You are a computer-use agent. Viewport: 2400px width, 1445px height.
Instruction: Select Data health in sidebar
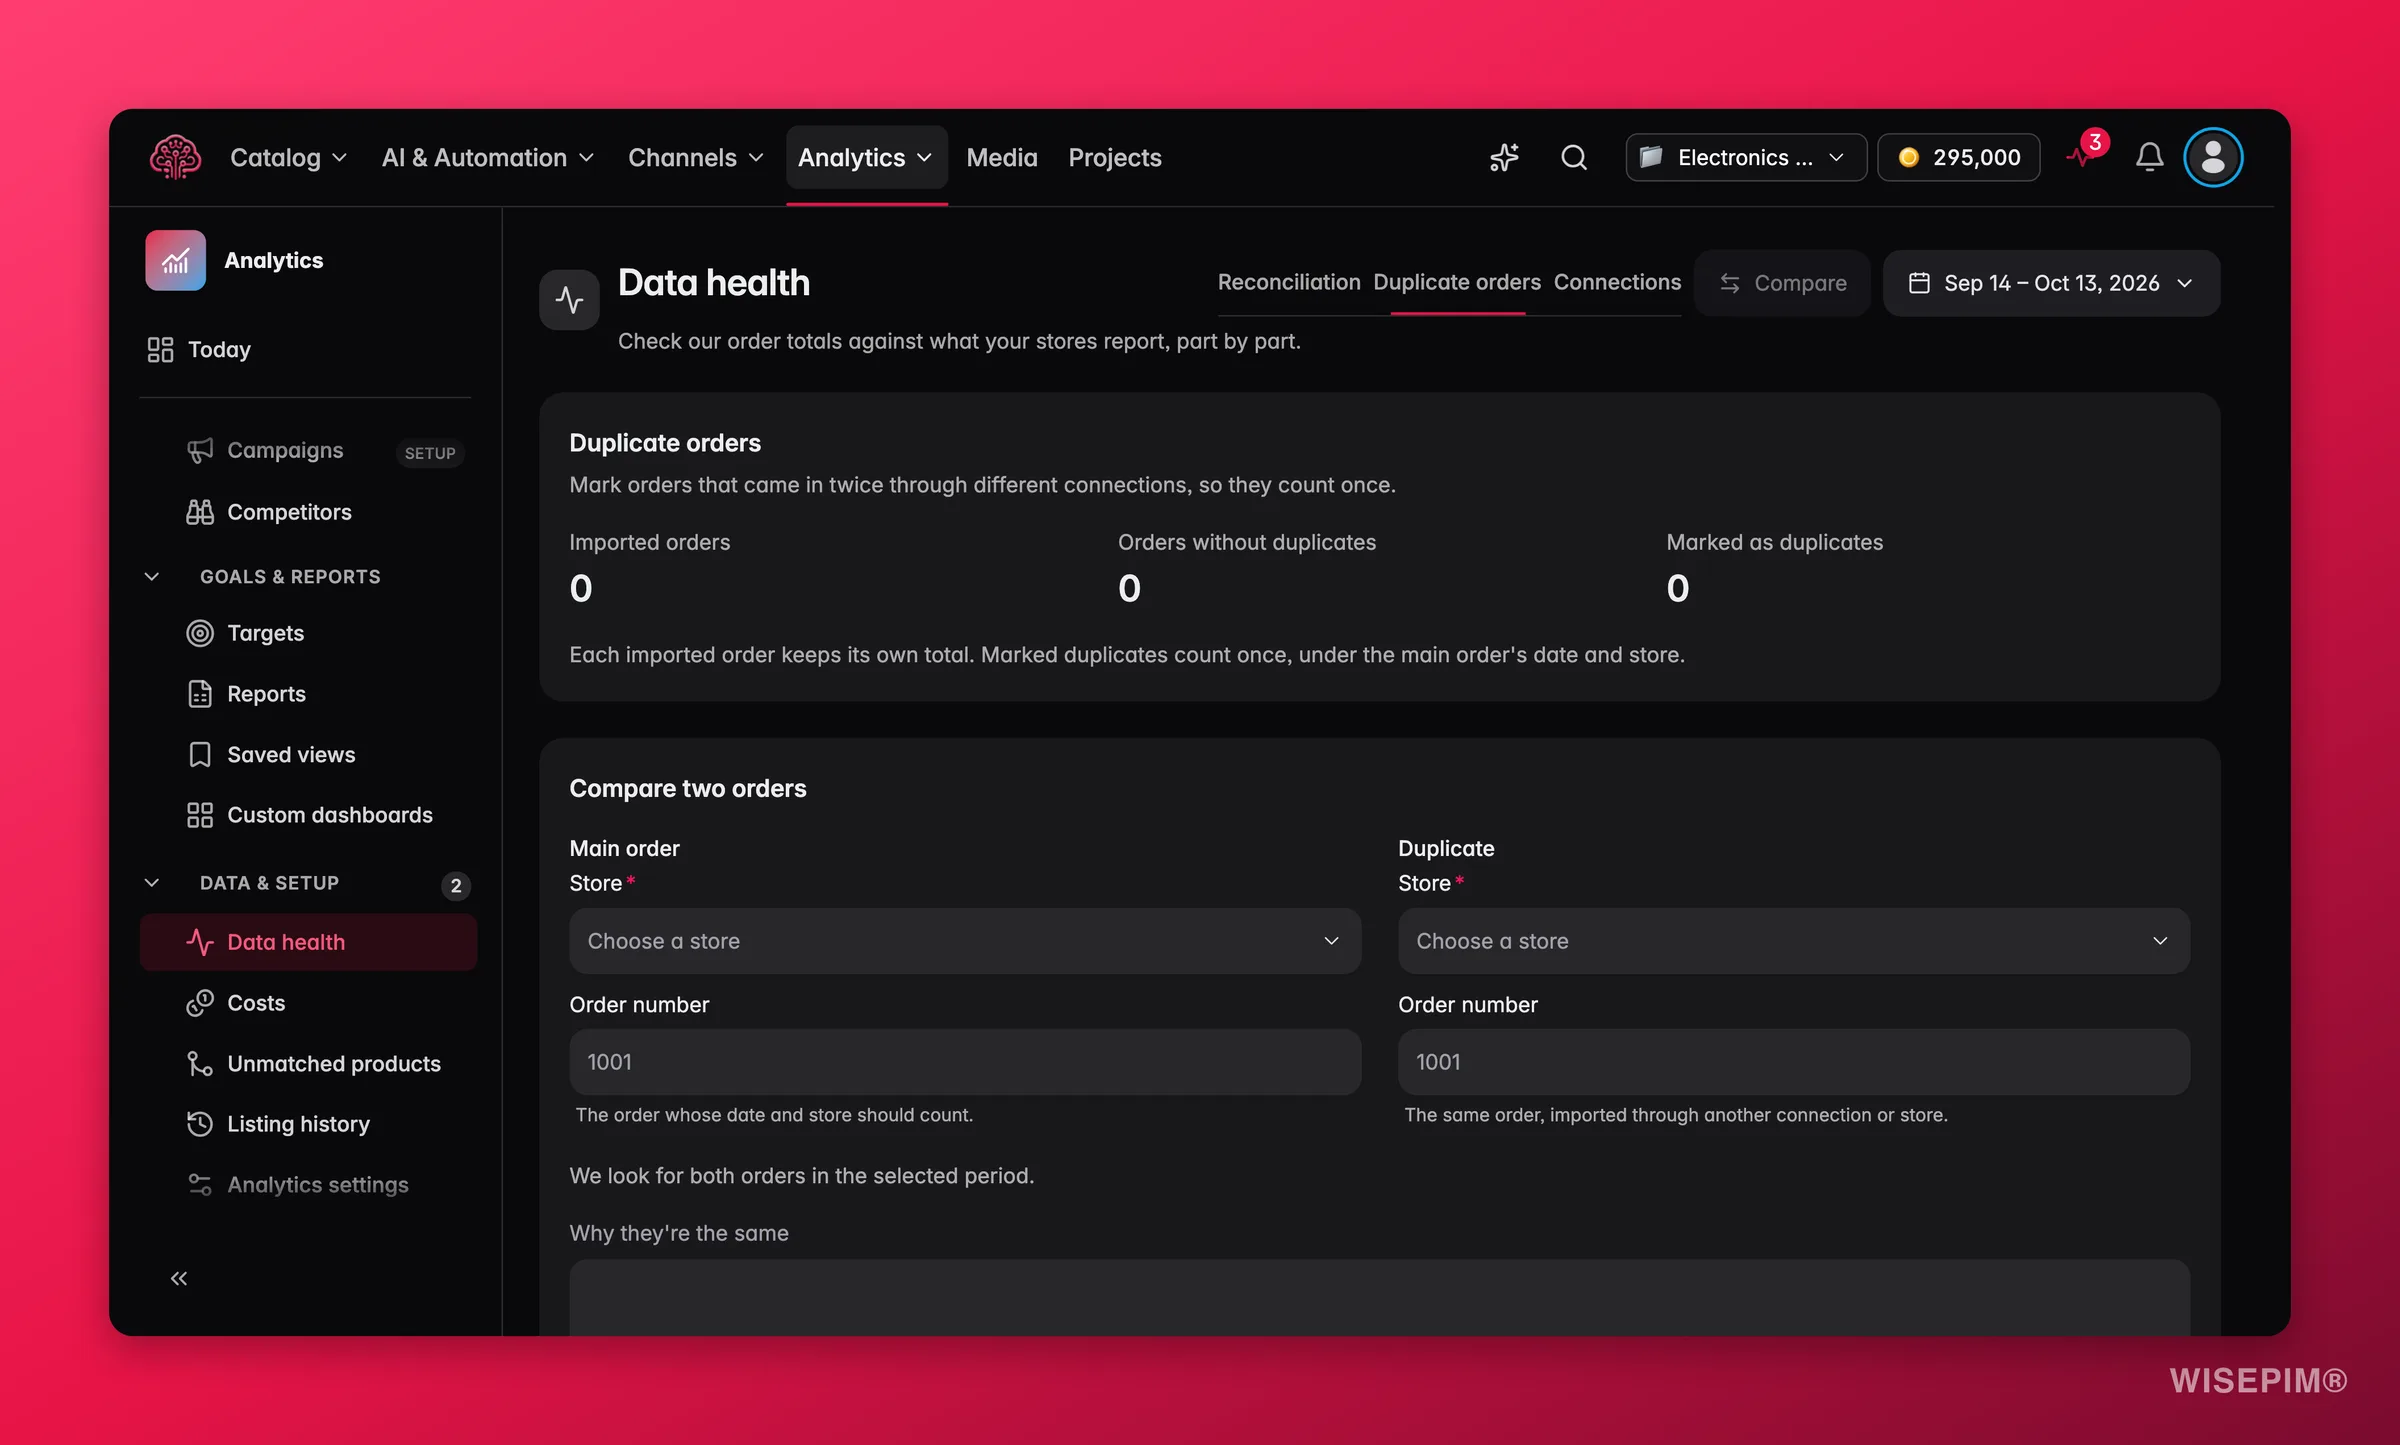pos(308,942)
